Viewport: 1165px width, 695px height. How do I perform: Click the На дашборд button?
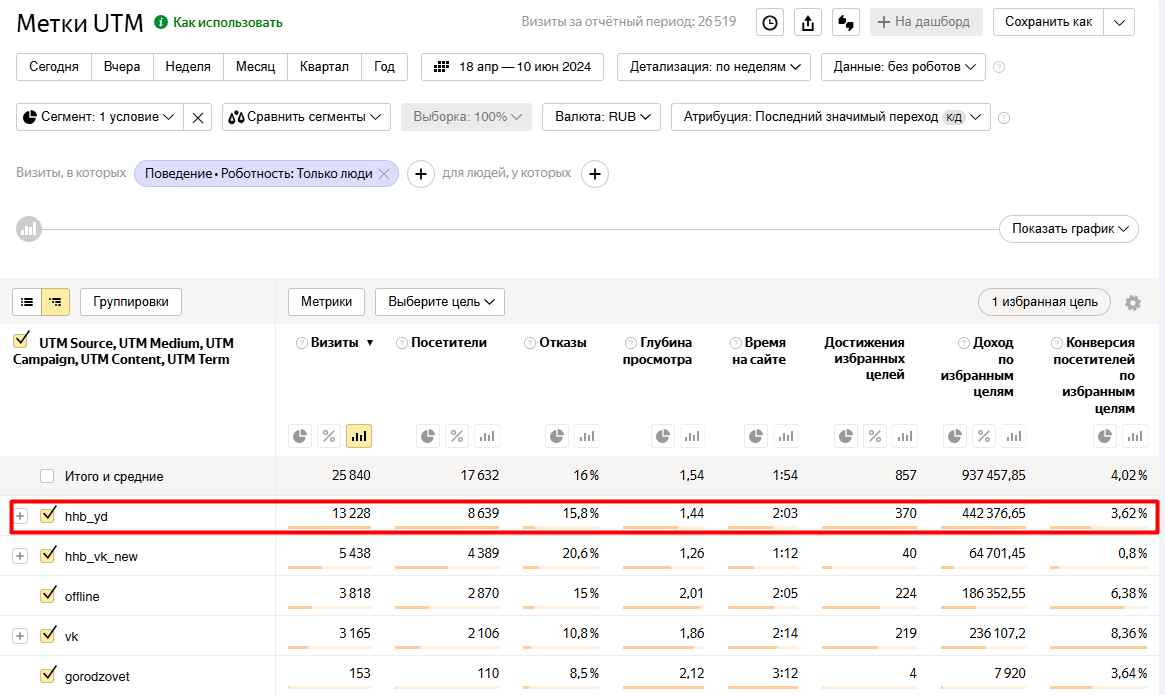pyautogui.click(x=926, y=22)
